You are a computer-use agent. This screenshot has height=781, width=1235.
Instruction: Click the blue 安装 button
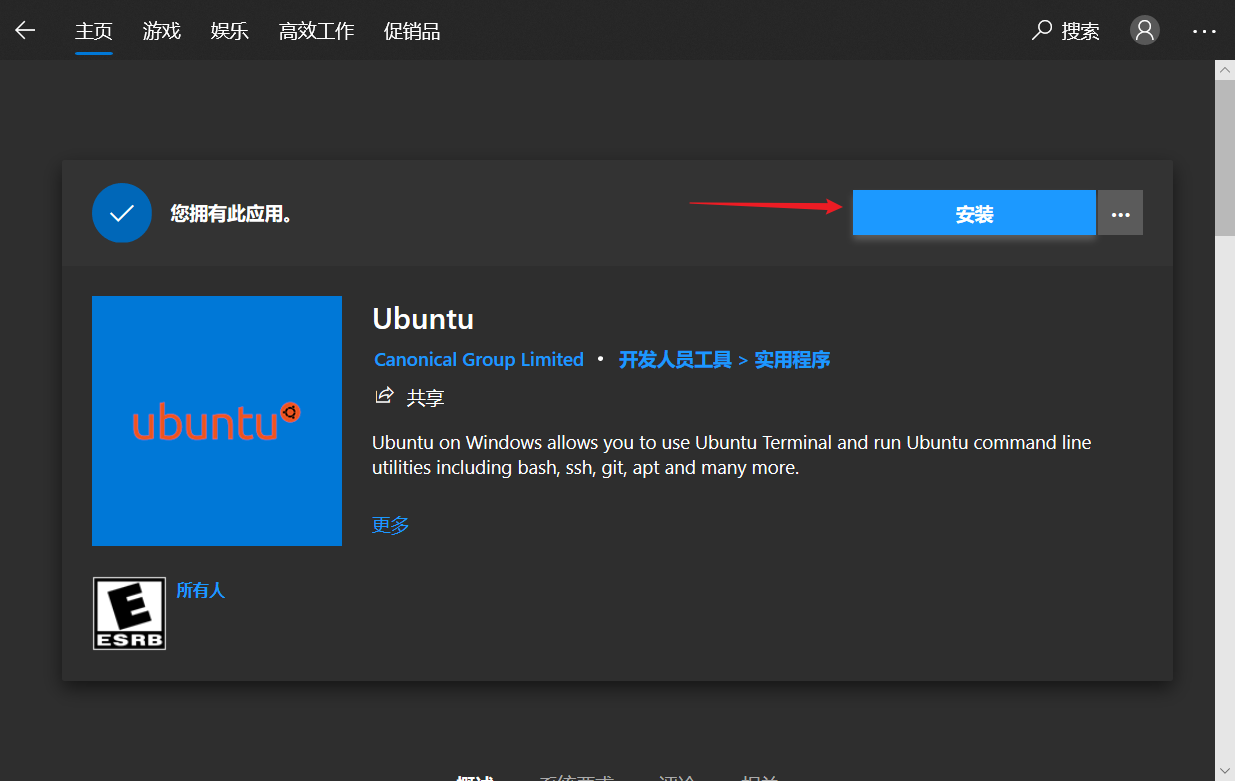click(x=974, y=213)
